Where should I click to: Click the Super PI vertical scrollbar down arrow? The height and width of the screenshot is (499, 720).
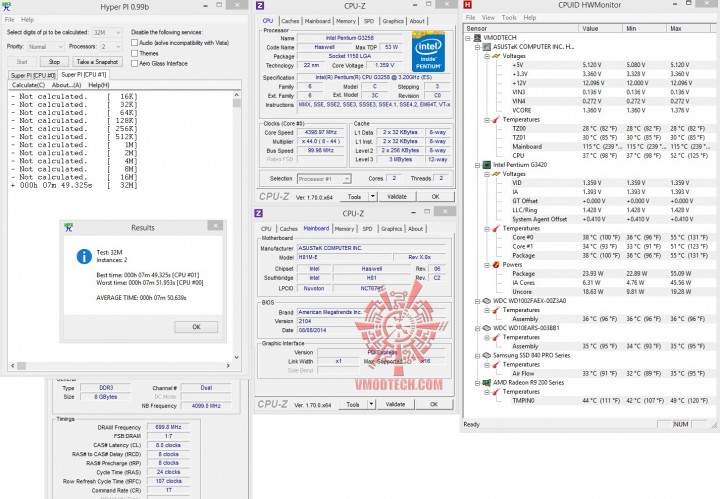(236, 357)
